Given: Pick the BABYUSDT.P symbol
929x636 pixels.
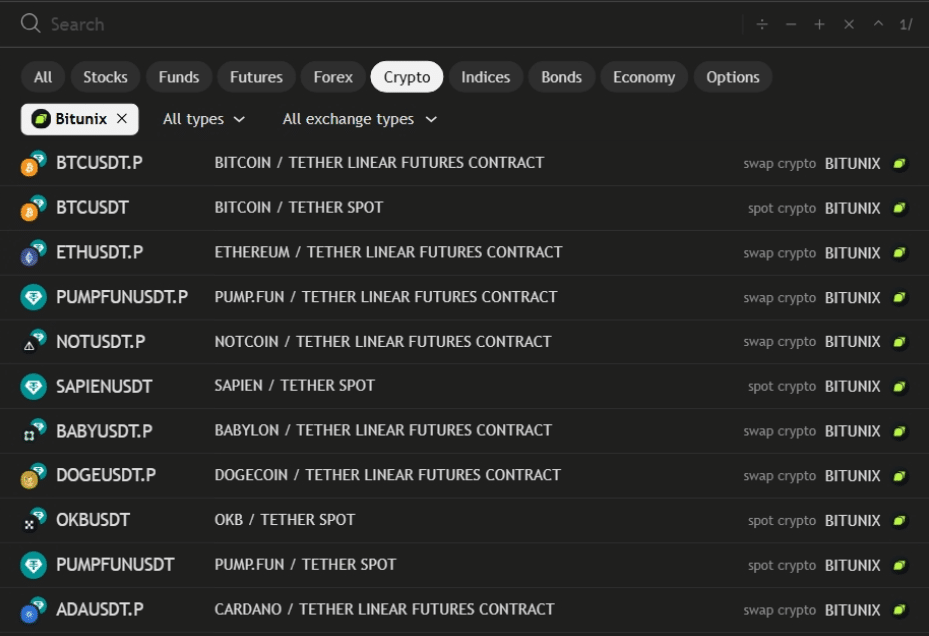Looking at the screenshot, I should click(464, 431).
